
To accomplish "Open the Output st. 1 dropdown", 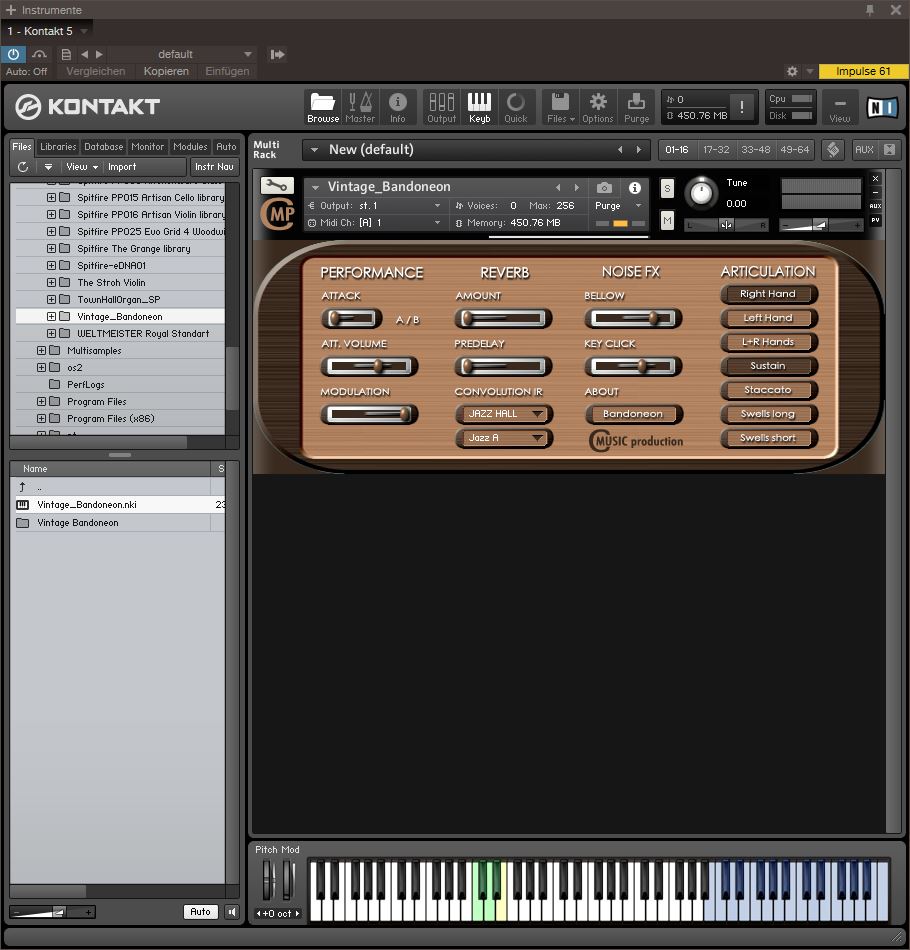I will click(374, 206).
